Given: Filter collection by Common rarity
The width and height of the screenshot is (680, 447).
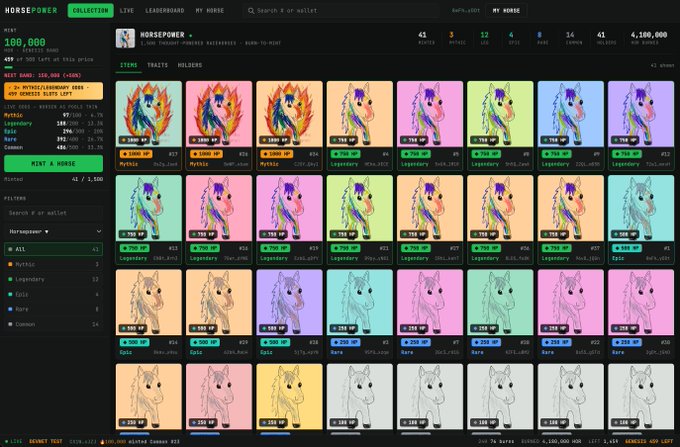Looking at the screenshot, I should tap(53, 324).
